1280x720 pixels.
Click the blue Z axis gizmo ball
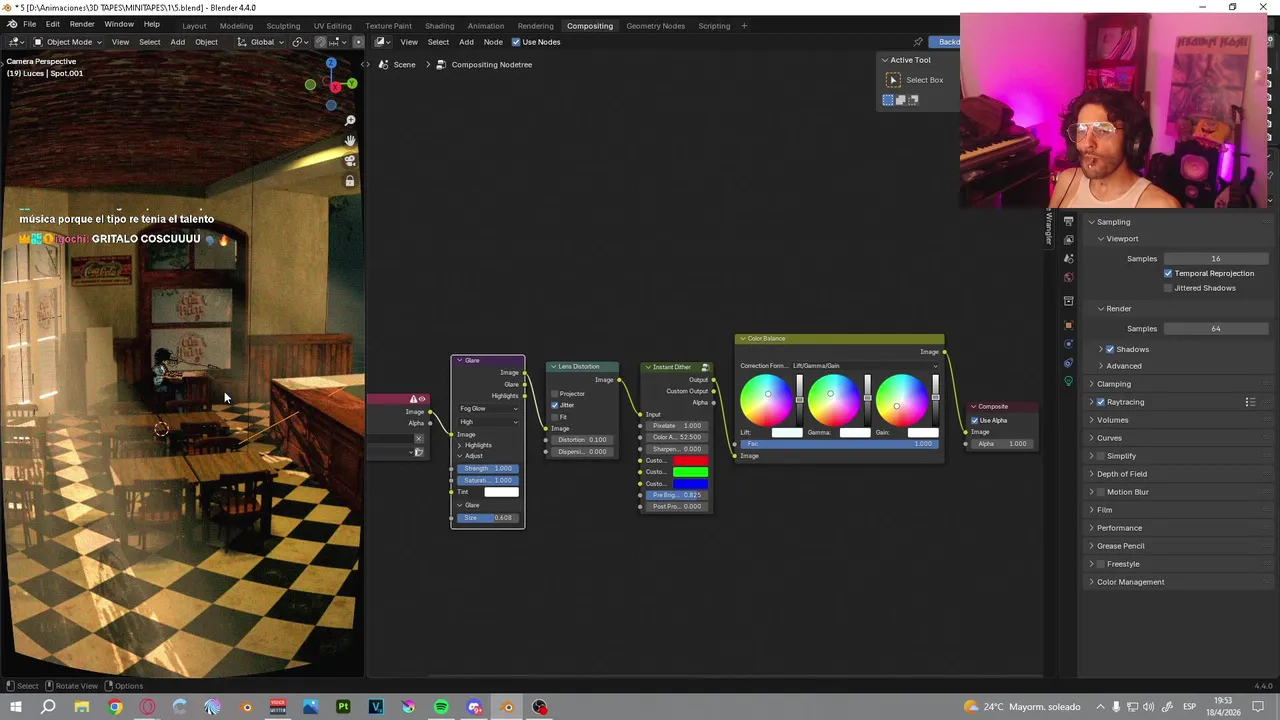tap(331, 63)
